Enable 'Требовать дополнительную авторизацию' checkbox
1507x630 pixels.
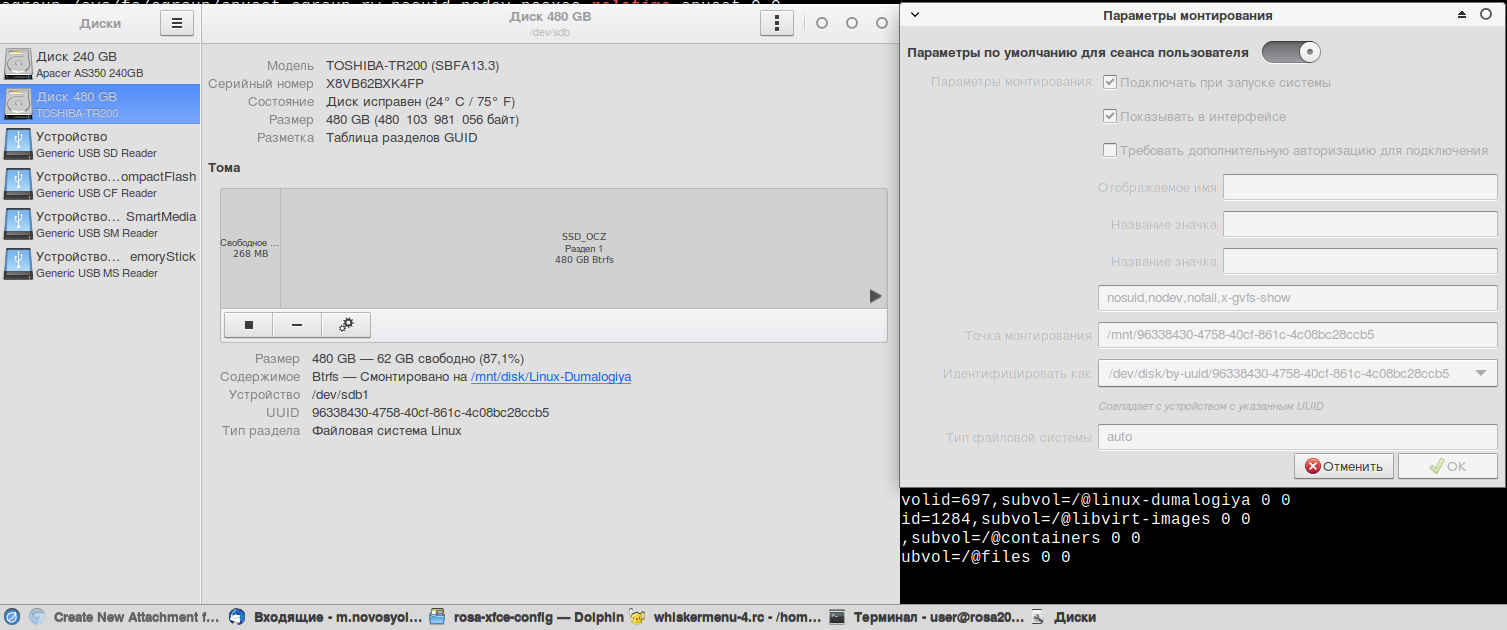[x=1110, y=151]
